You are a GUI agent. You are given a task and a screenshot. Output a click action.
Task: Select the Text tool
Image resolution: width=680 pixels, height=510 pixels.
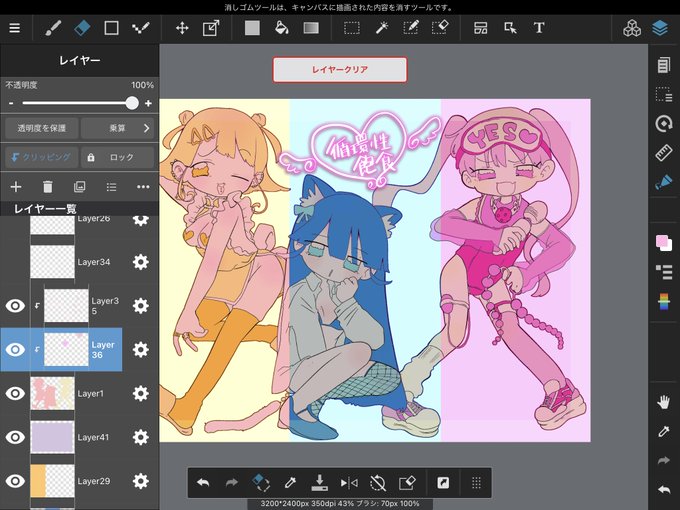pyautogui.click(x=539, y=28)
